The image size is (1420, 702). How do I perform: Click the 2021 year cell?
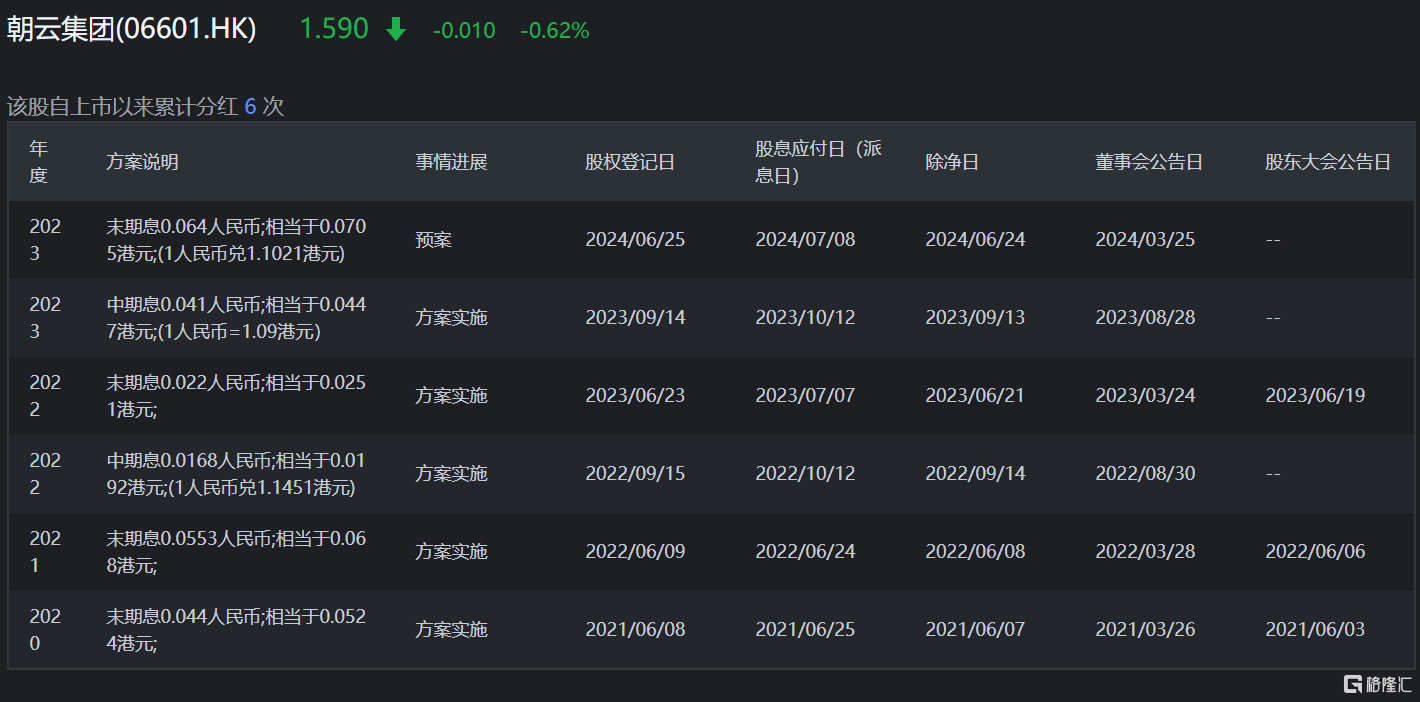point(45,552)
